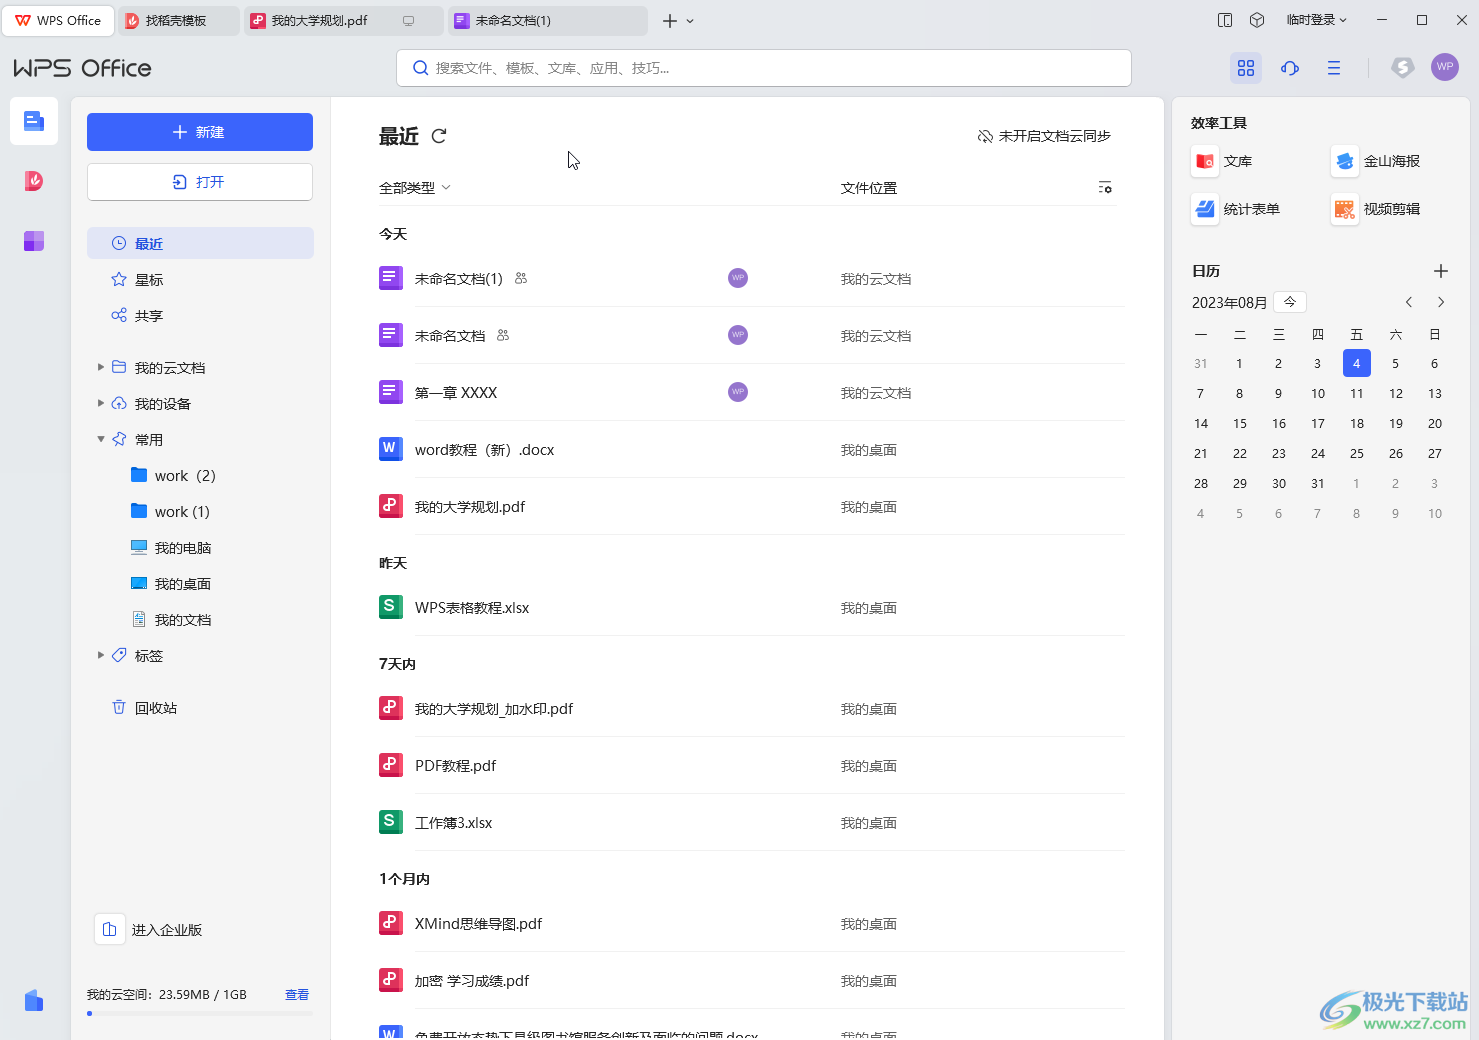This screenshot has height=1040, width=1479.
Task: Go to previous month in calendar
Action: click(x=1409, y=302)
